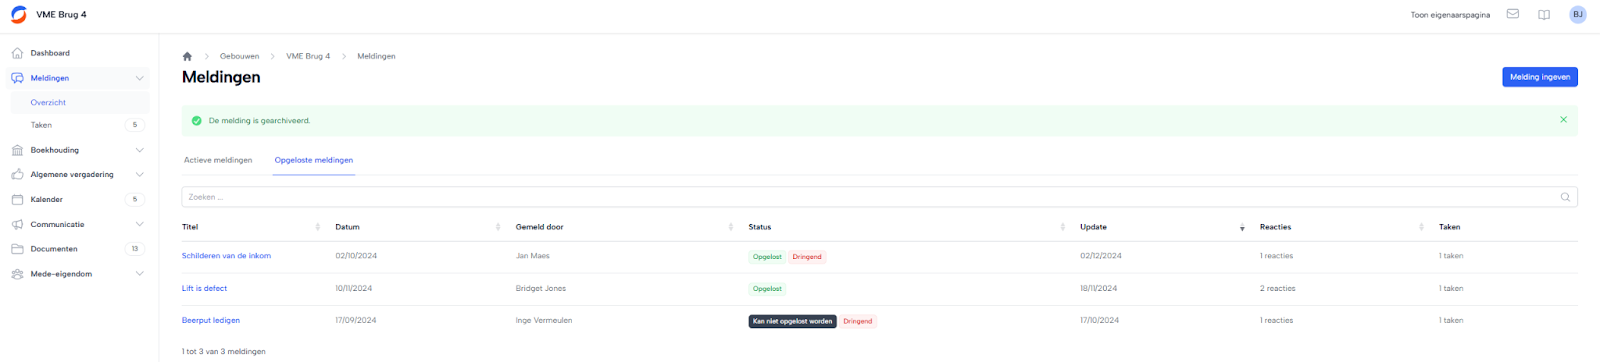
Task: Click the Dashboard house icon in sidebar
Action: [x=17, y=53]
